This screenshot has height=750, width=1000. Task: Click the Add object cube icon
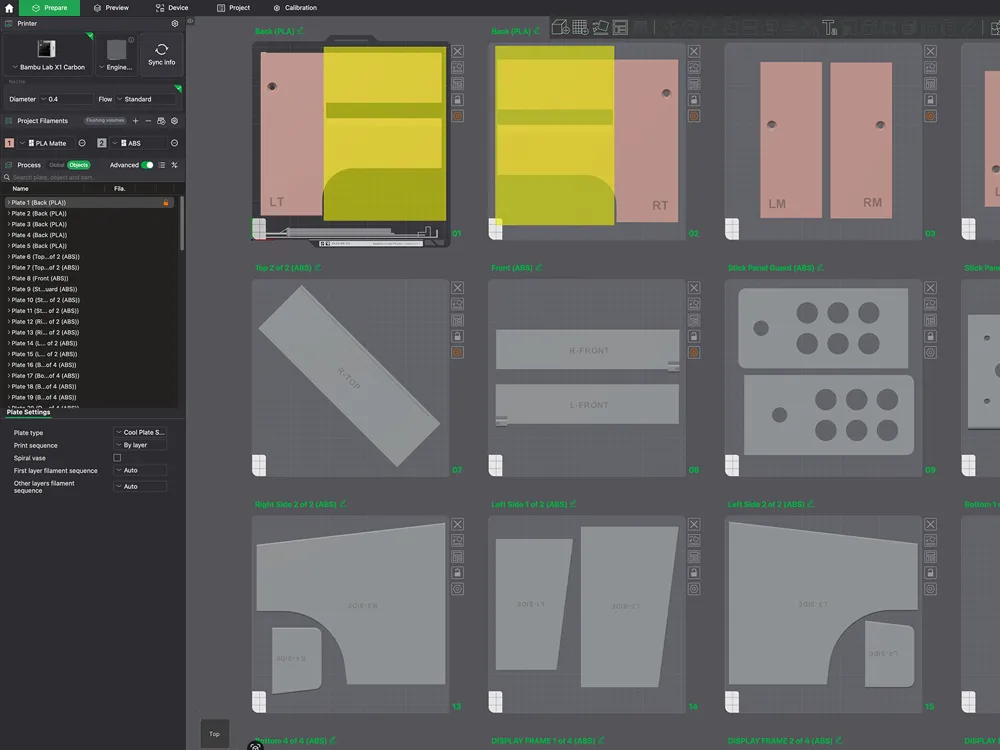pyautogui.click(x=559, y=27)
